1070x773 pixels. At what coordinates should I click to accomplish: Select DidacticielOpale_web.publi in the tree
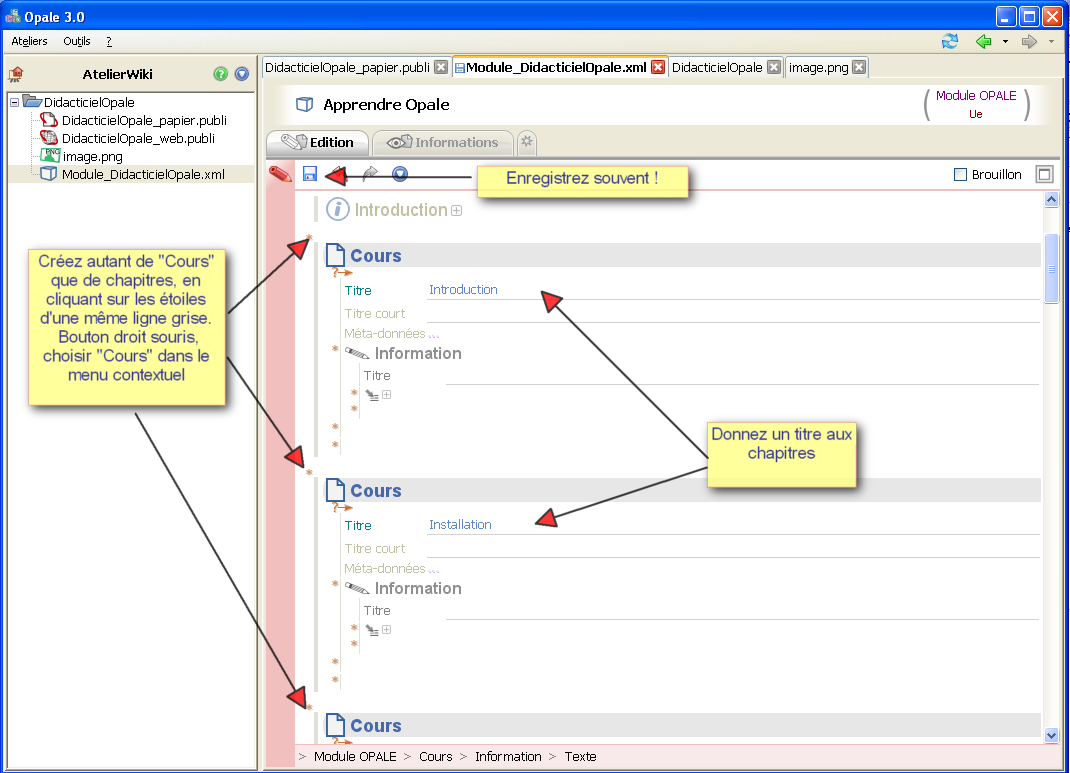(138, 138)
